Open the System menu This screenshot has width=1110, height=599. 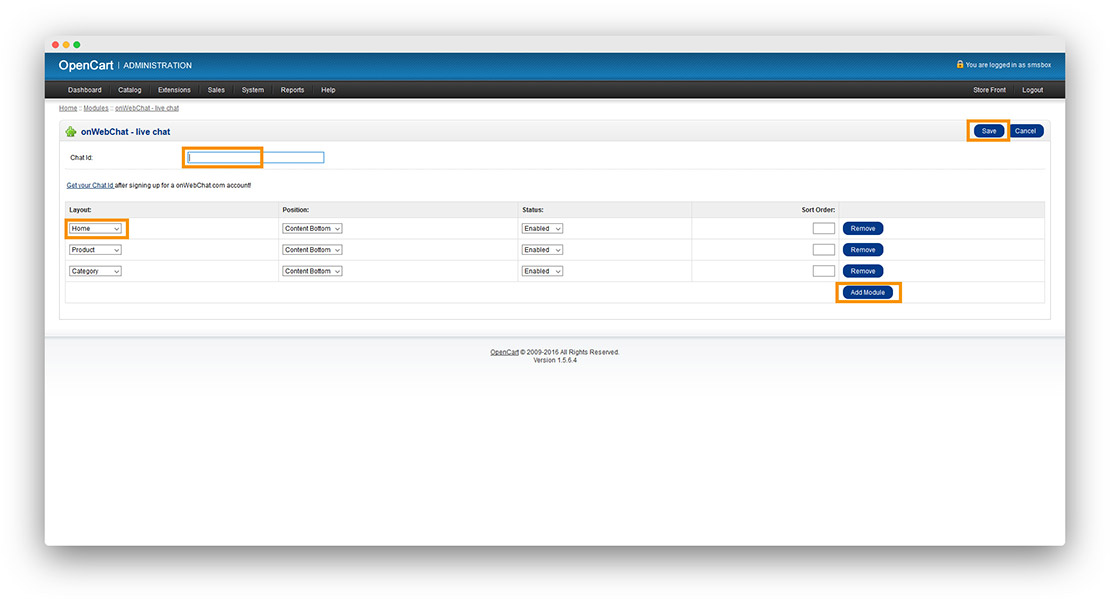[252, 89]
